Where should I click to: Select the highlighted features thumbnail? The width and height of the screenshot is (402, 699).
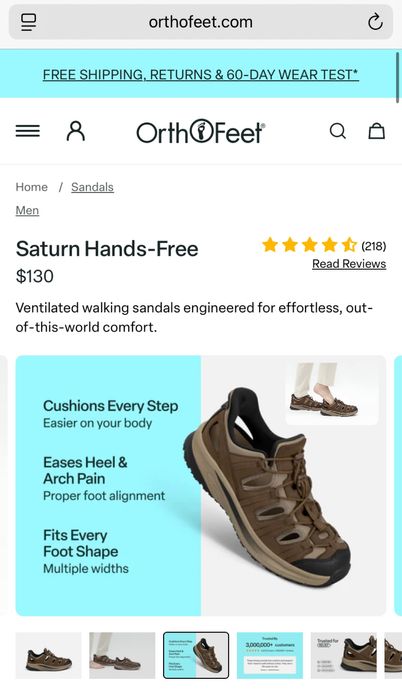(x=196, y=655)
